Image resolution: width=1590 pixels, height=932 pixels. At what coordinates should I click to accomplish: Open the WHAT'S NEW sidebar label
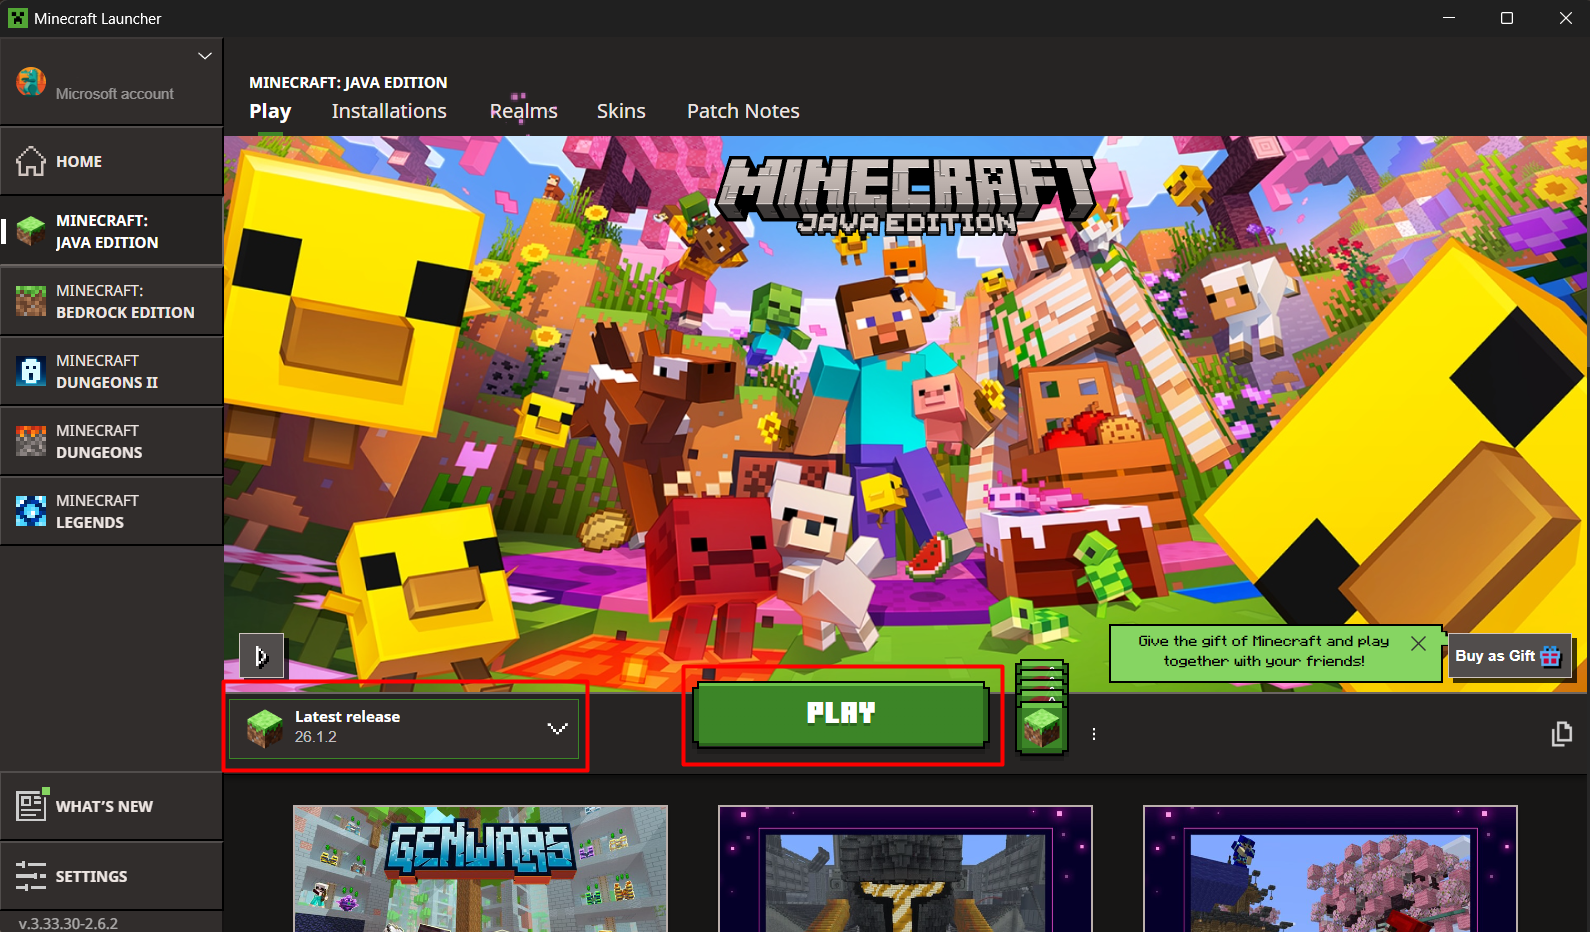pyautogui.click(x=104, y=806)
